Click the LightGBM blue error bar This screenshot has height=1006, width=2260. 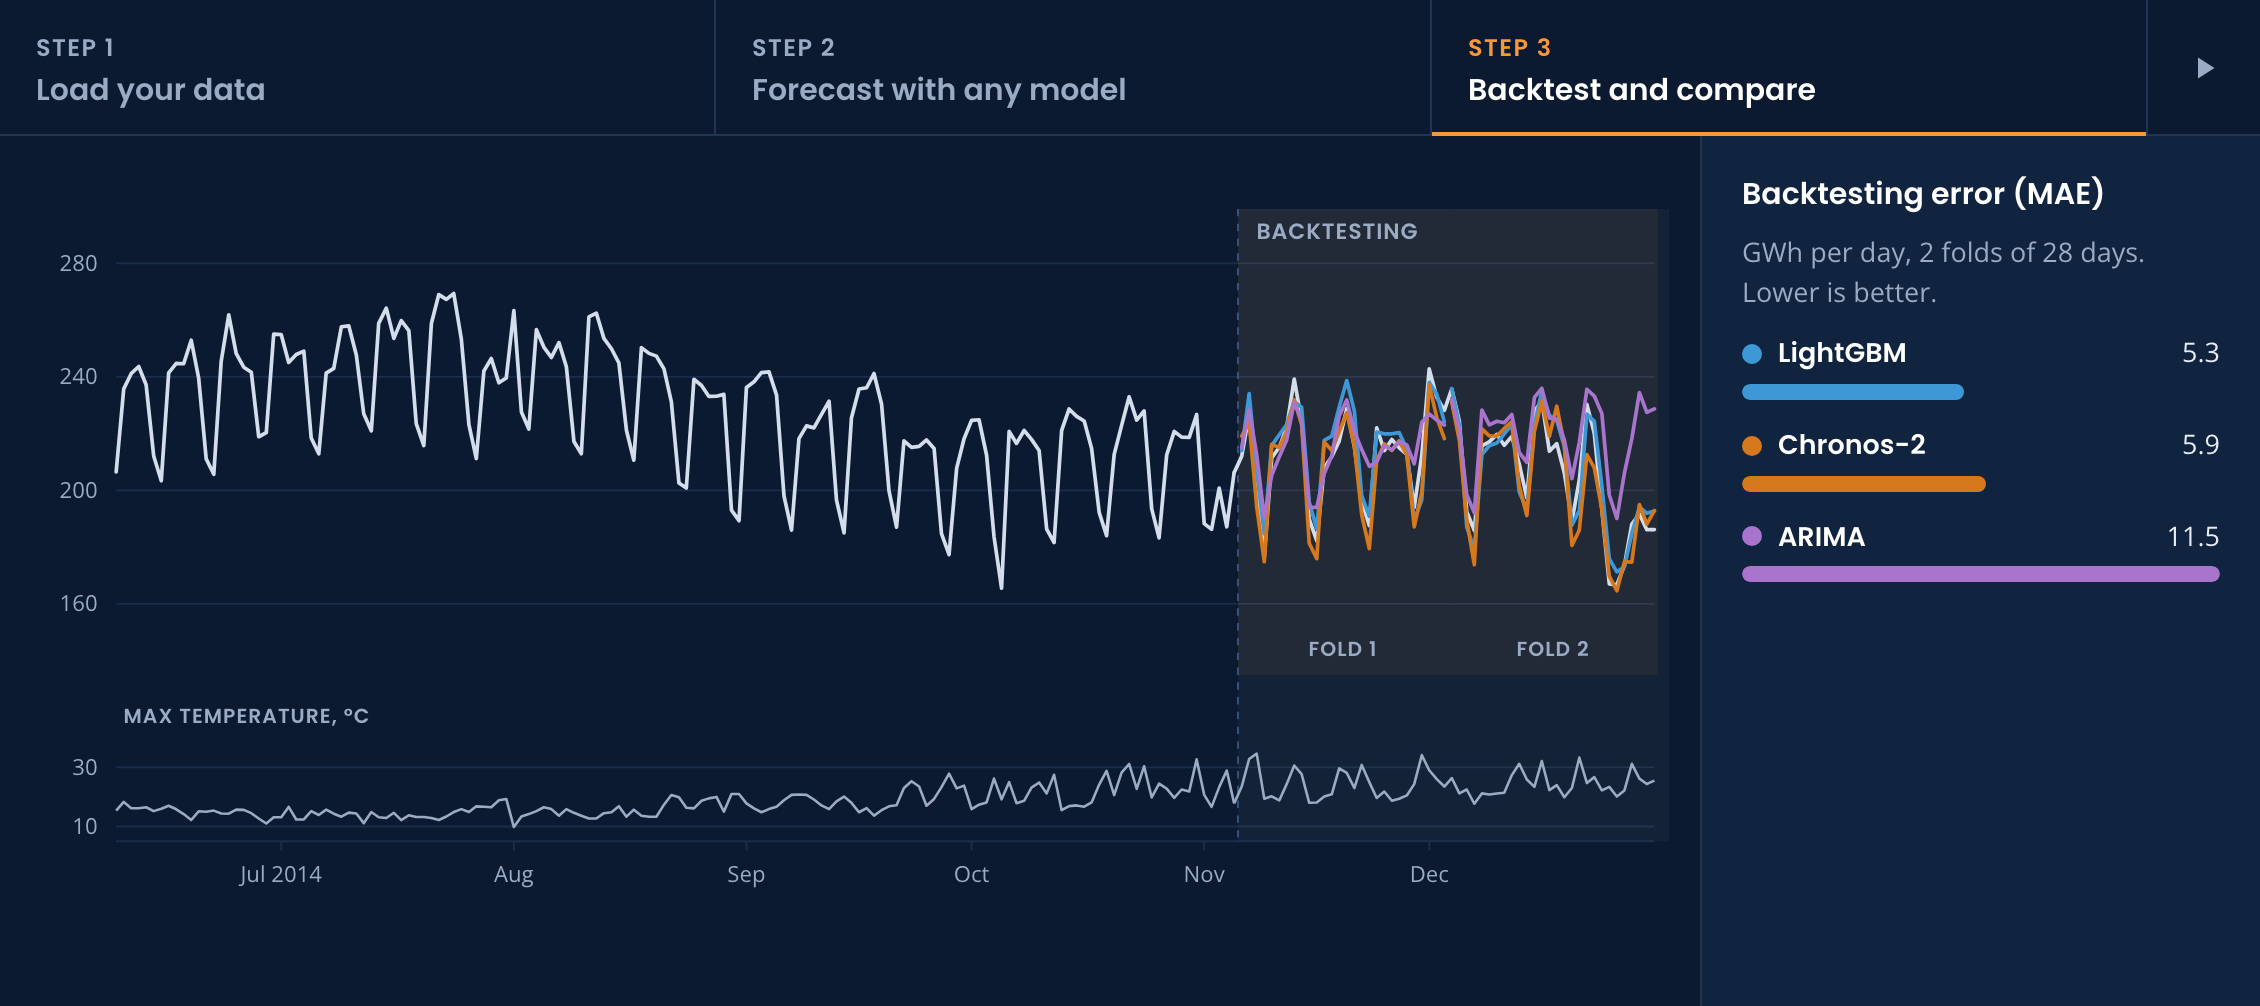tap(1853, 392)
